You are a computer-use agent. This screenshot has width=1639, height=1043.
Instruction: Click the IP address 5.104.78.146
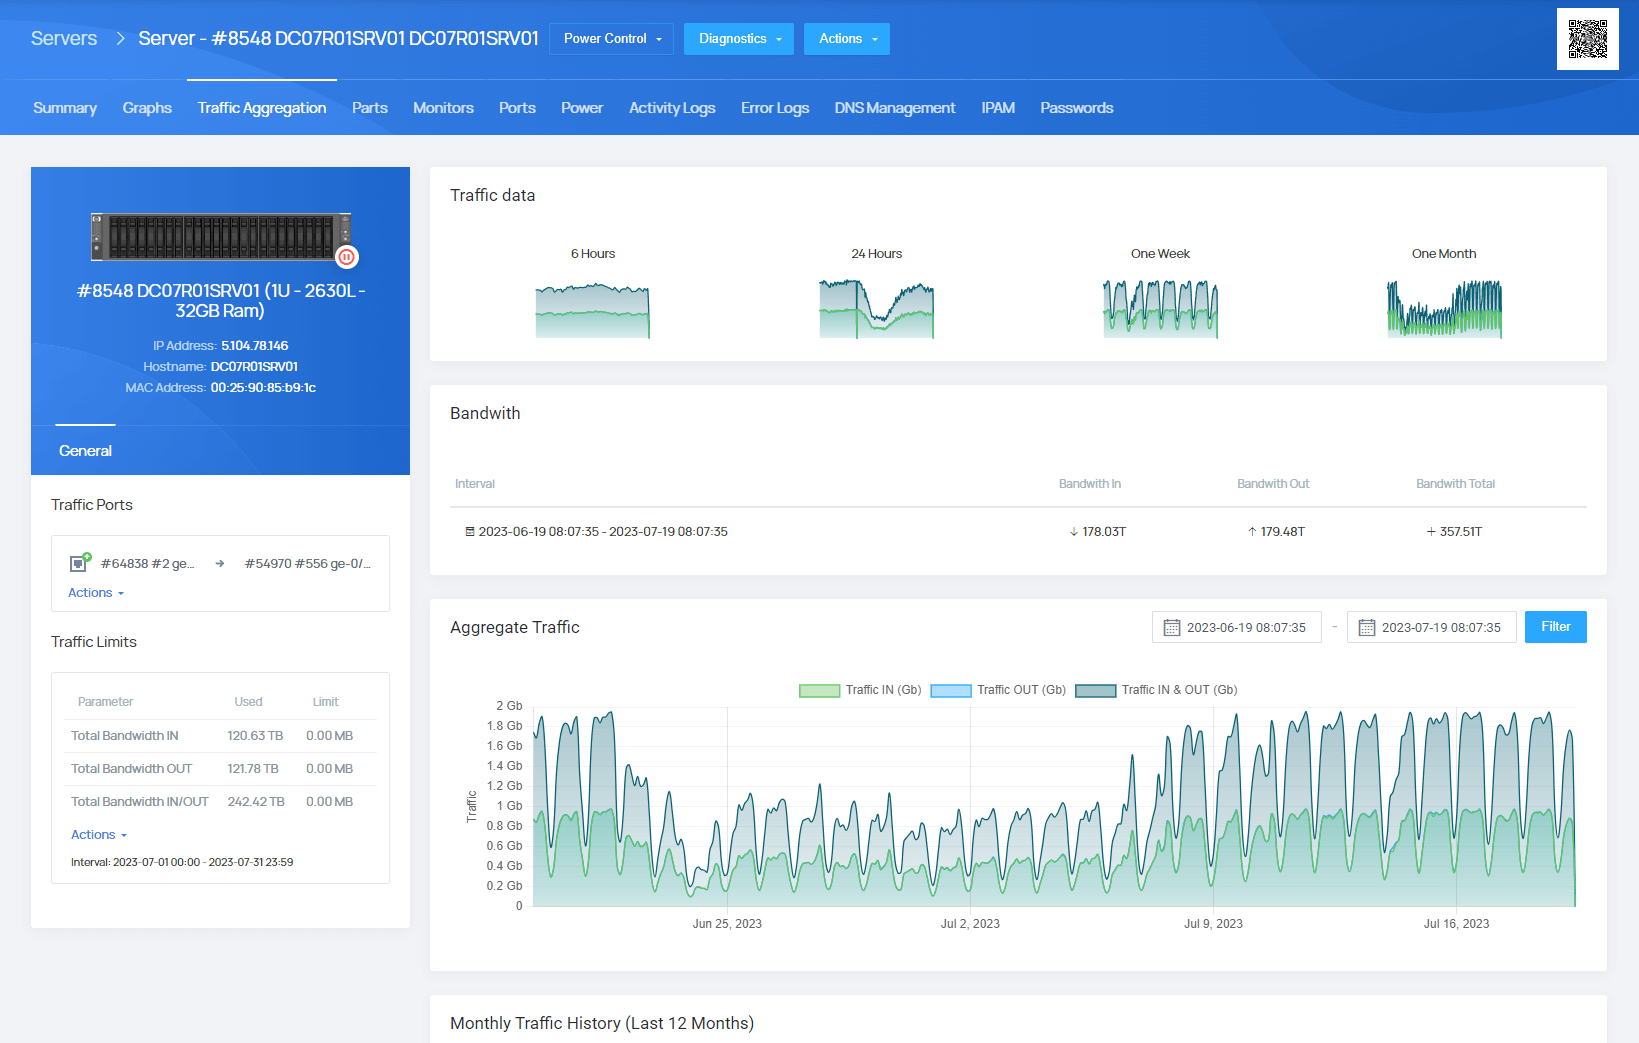click(x=255, y=346)
